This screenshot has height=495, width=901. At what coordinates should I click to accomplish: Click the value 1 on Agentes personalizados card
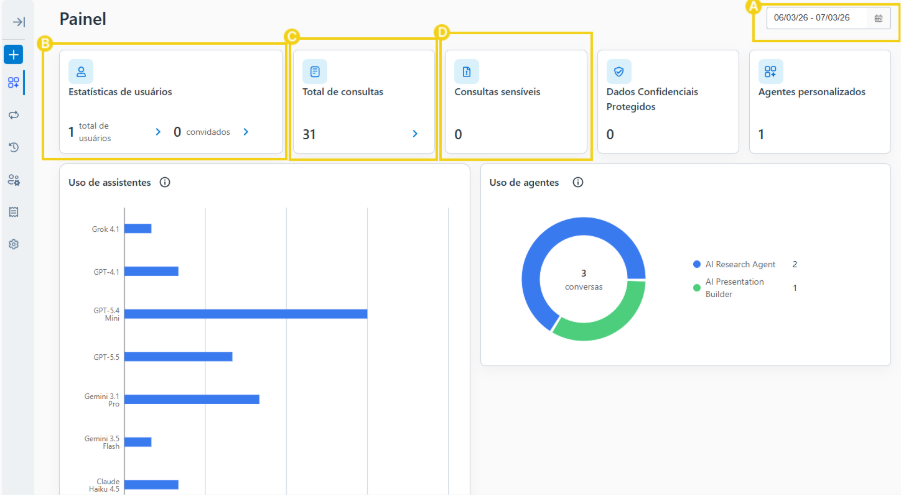[x=761, y=134]
